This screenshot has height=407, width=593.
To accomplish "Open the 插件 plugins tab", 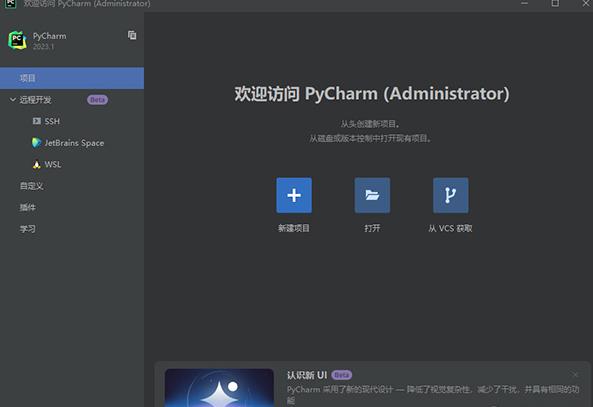I will pos(28,208).
